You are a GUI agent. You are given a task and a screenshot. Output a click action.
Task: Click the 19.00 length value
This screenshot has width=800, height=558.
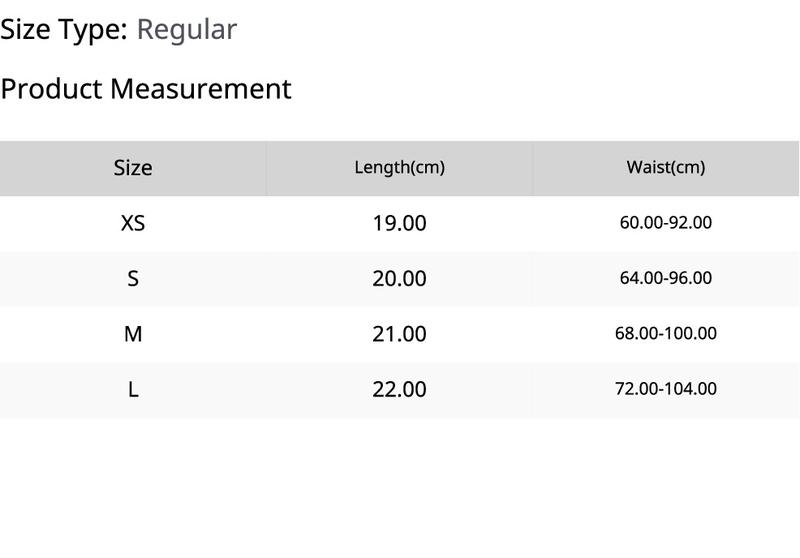tap(399, 223)
